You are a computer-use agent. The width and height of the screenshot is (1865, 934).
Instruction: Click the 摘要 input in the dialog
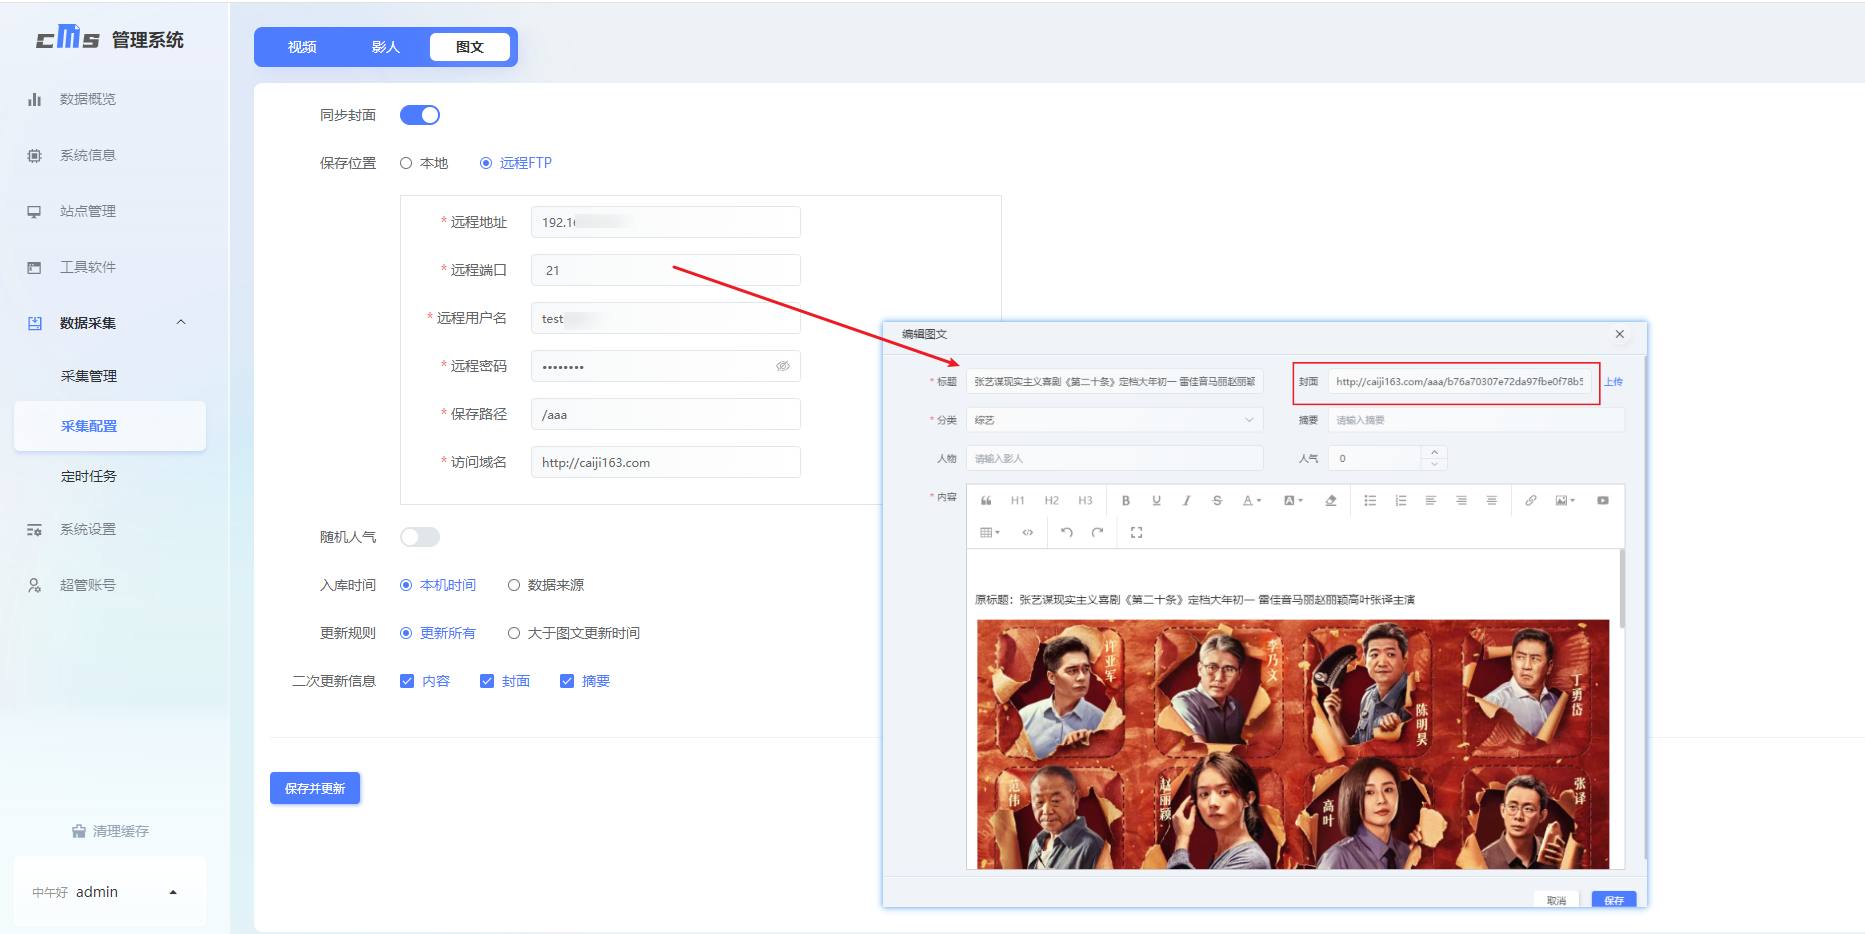coord(1476,420)
